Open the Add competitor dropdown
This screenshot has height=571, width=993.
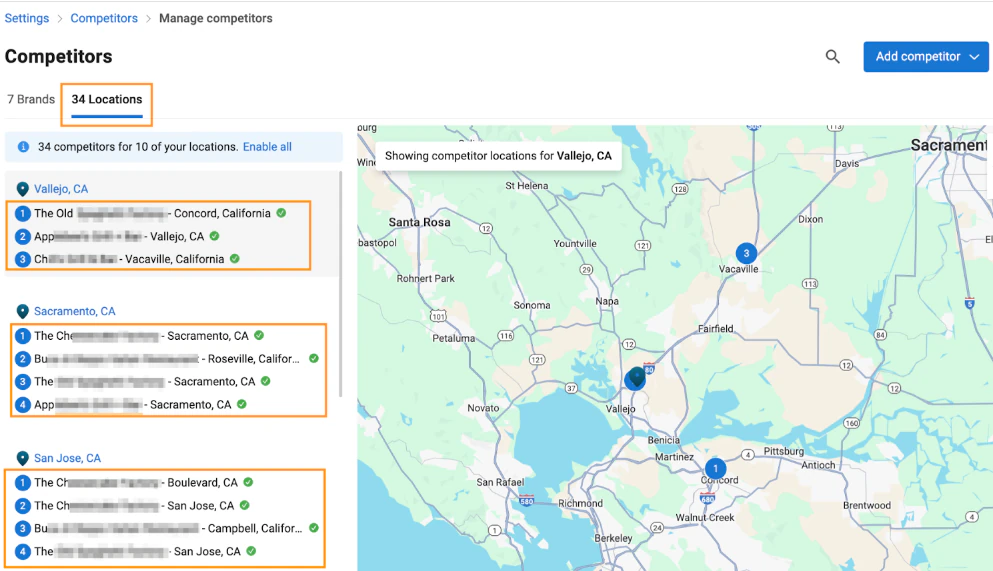pyautogui.click(x=925, y=57)
